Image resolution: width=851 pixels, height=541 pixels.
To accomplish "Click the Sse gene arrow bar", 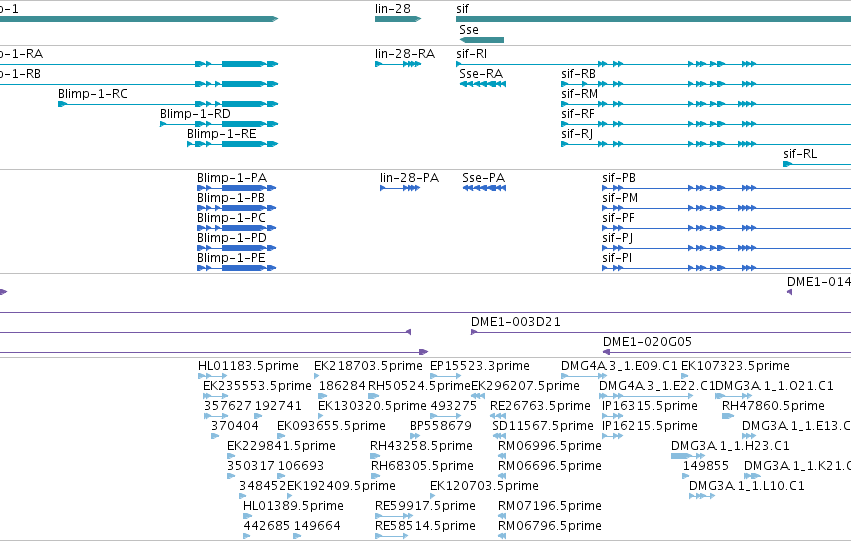I will (481, 40).
